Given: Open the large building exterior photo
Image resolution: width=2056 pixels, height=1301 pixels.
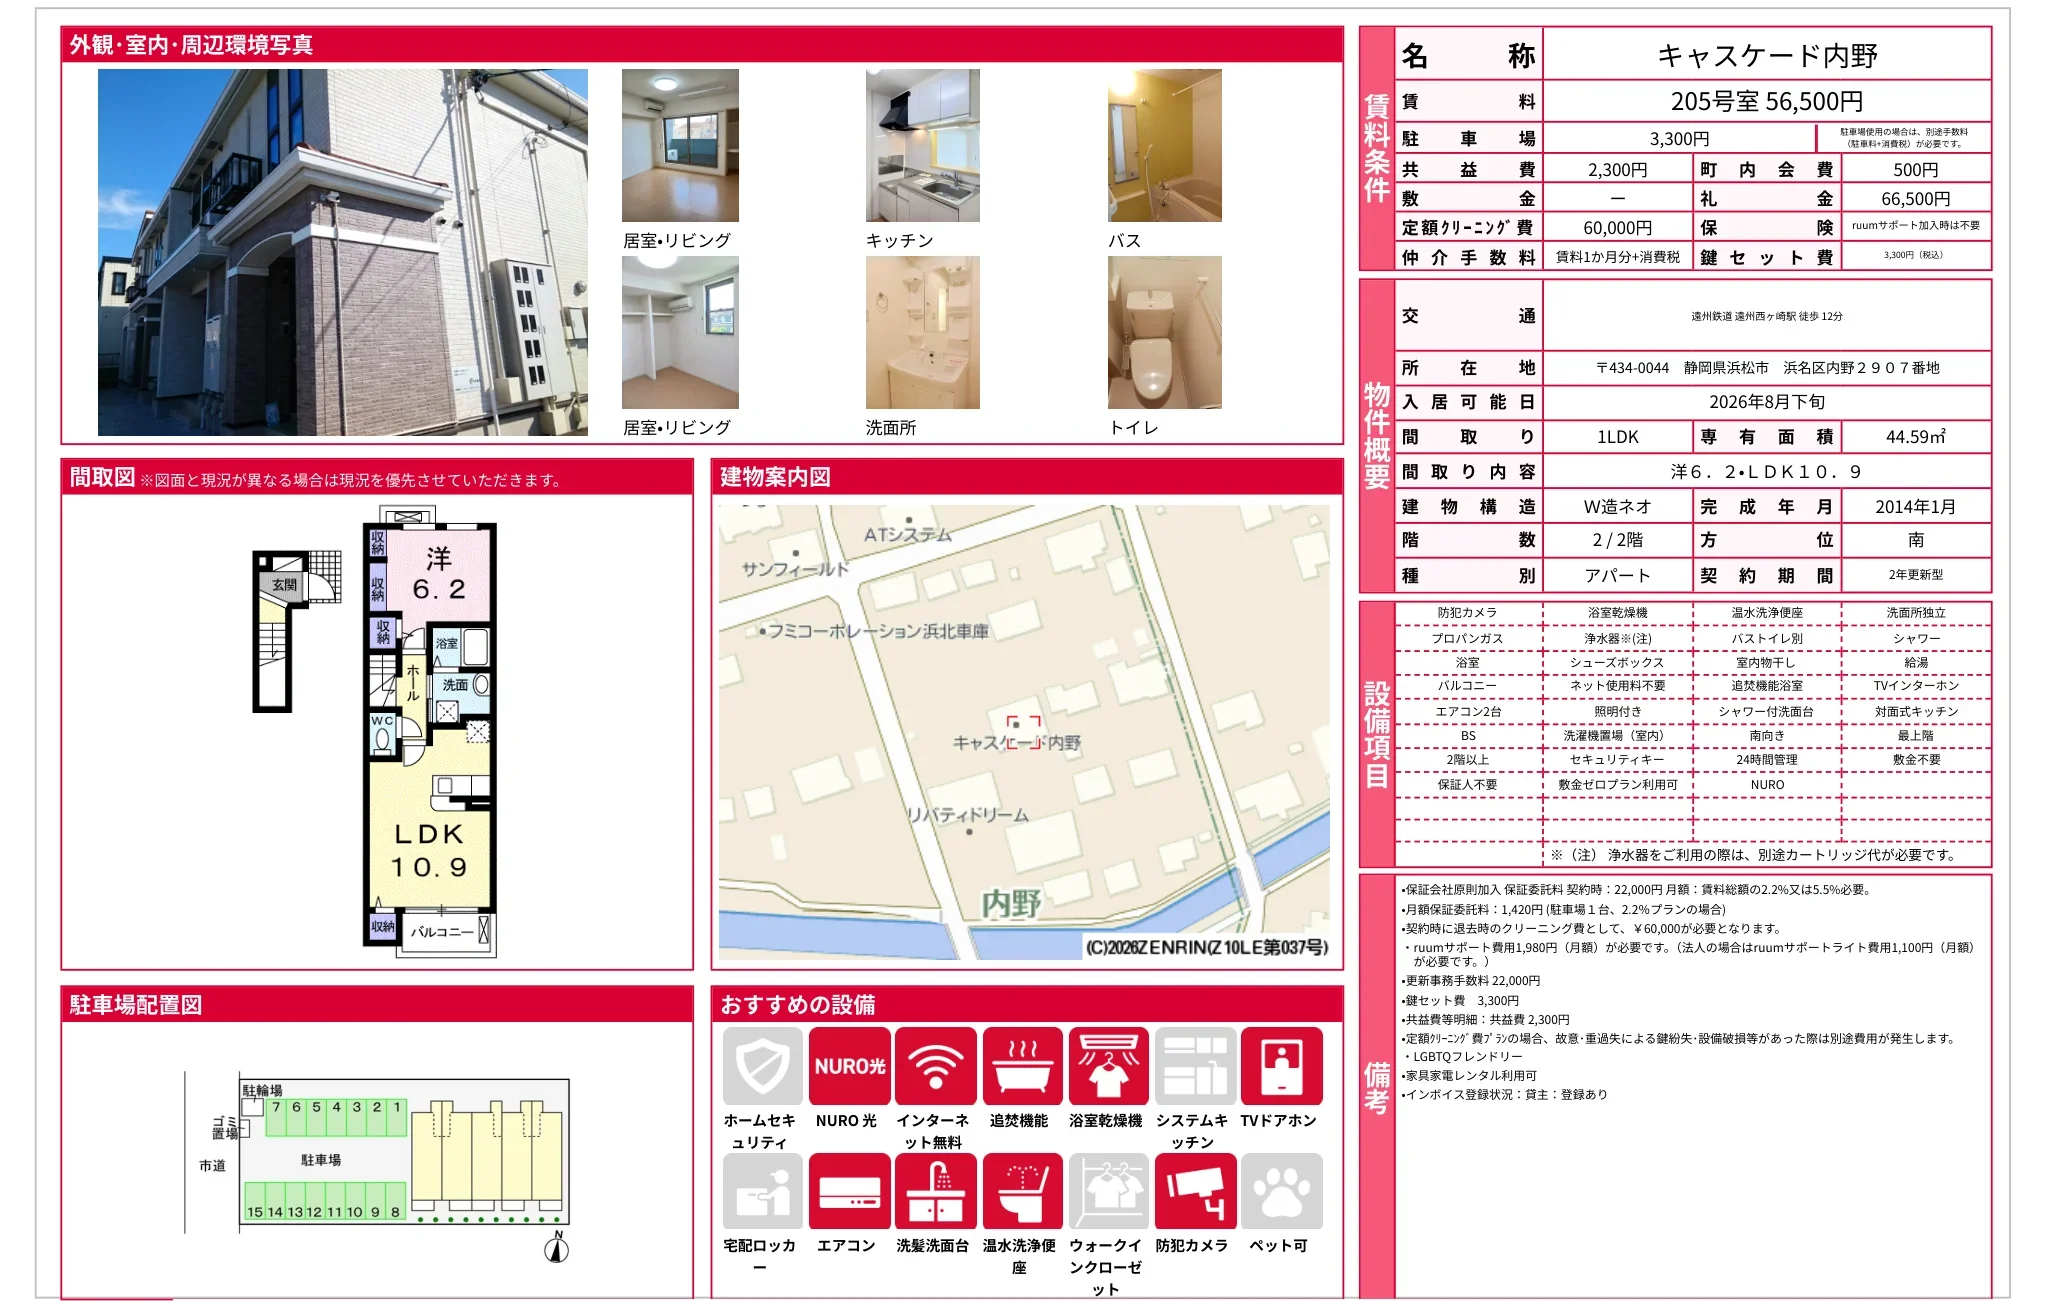Looking at the screenshot, I should tap(343, 252).
